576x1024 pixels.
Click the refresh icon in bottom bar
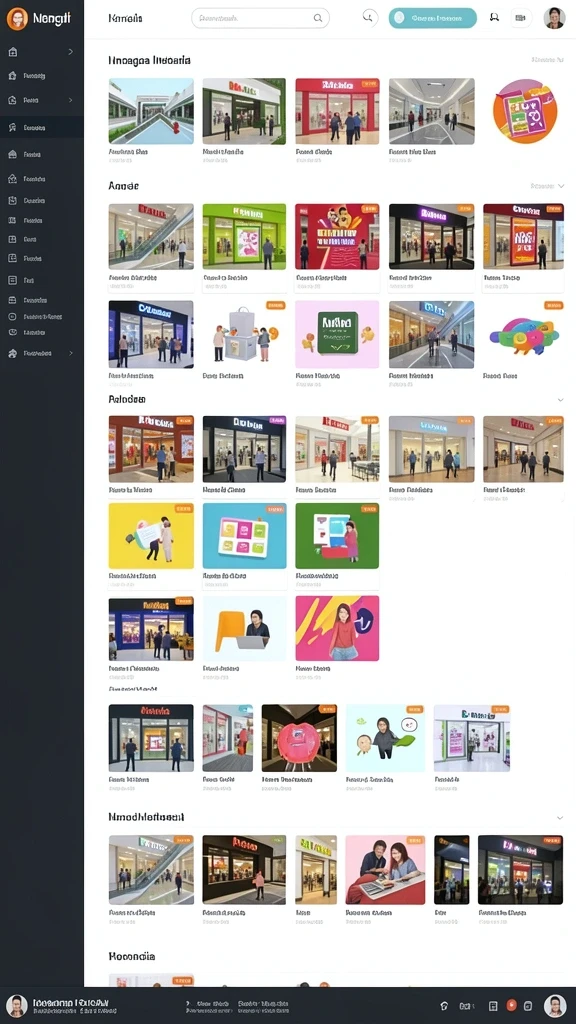coord(445,1006)
